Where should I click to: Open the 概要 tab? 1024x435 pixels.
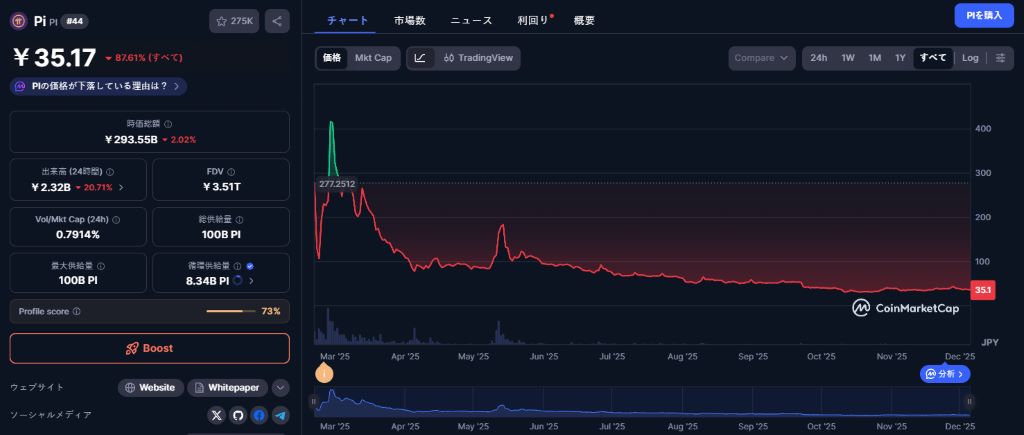pos(584,21)
